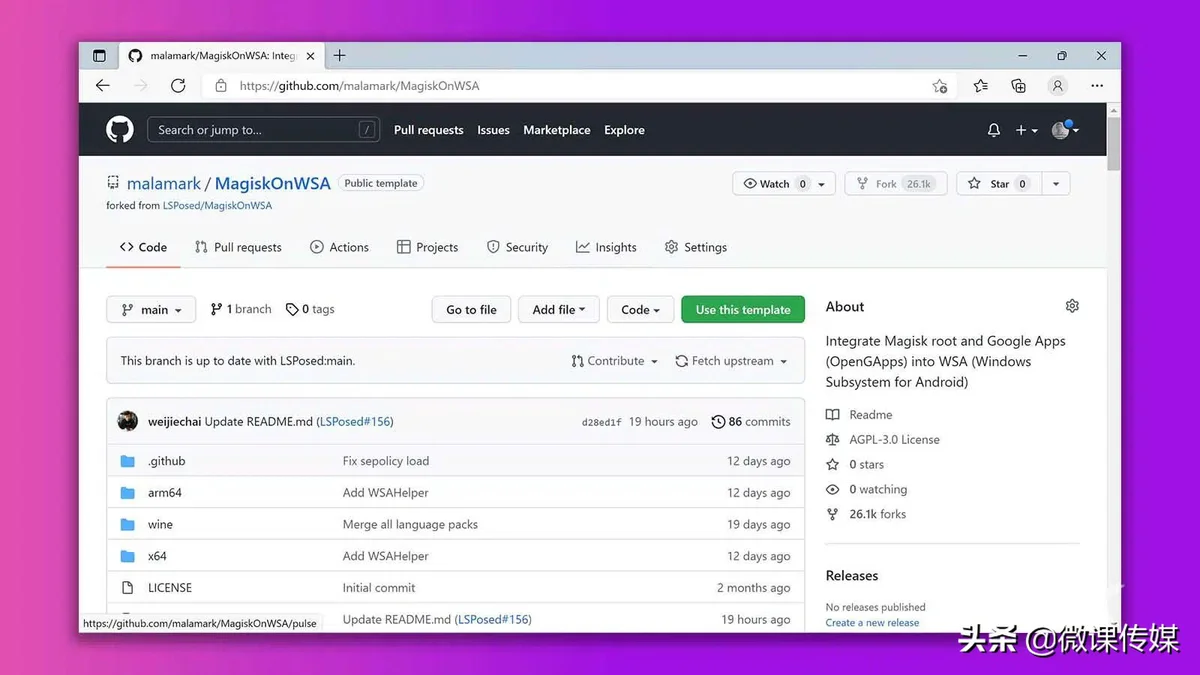The height and width of the screenshot is (675, 1200).
Task: Click Create a new release link
Action: tap(872, 623)
